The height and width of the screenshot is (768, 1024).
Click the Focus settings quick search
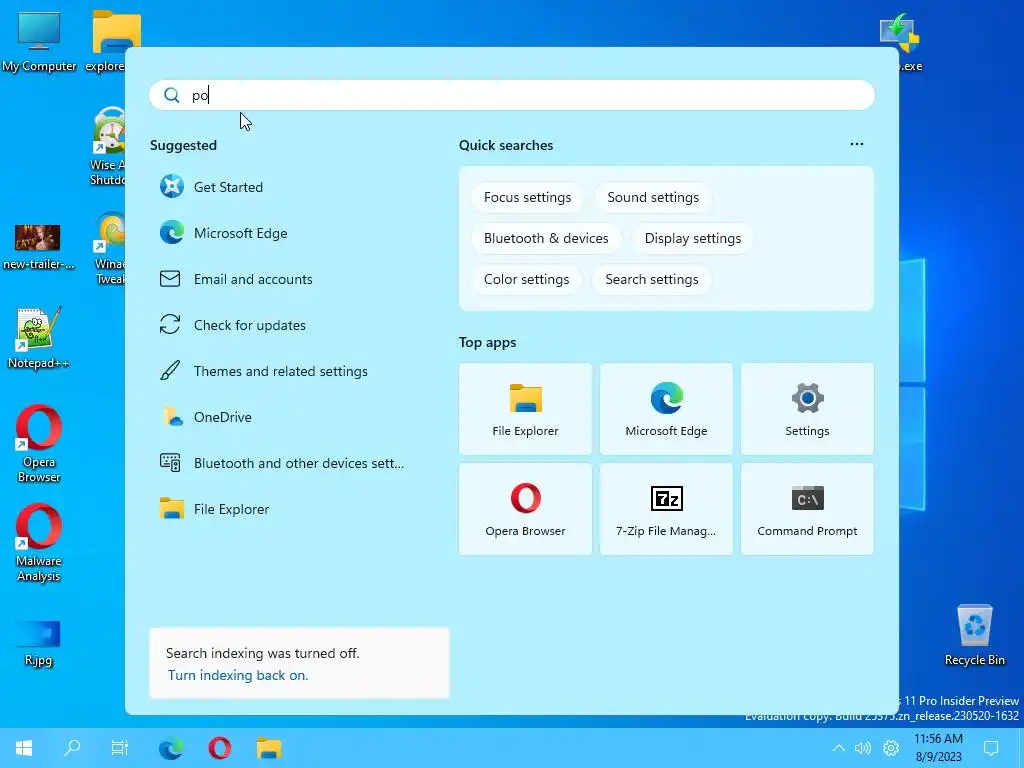(527, 197)
